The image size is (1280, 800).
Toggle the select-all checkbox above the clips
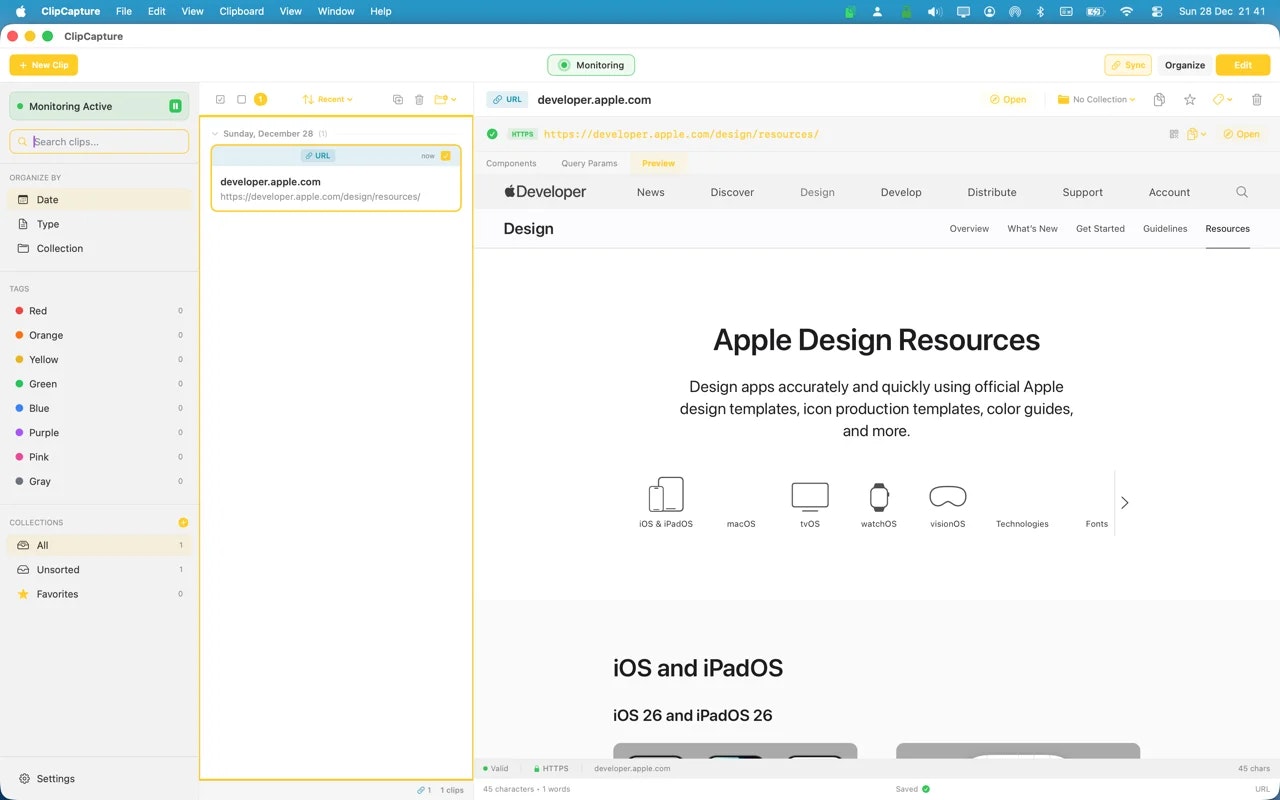(x=221, y=99)
